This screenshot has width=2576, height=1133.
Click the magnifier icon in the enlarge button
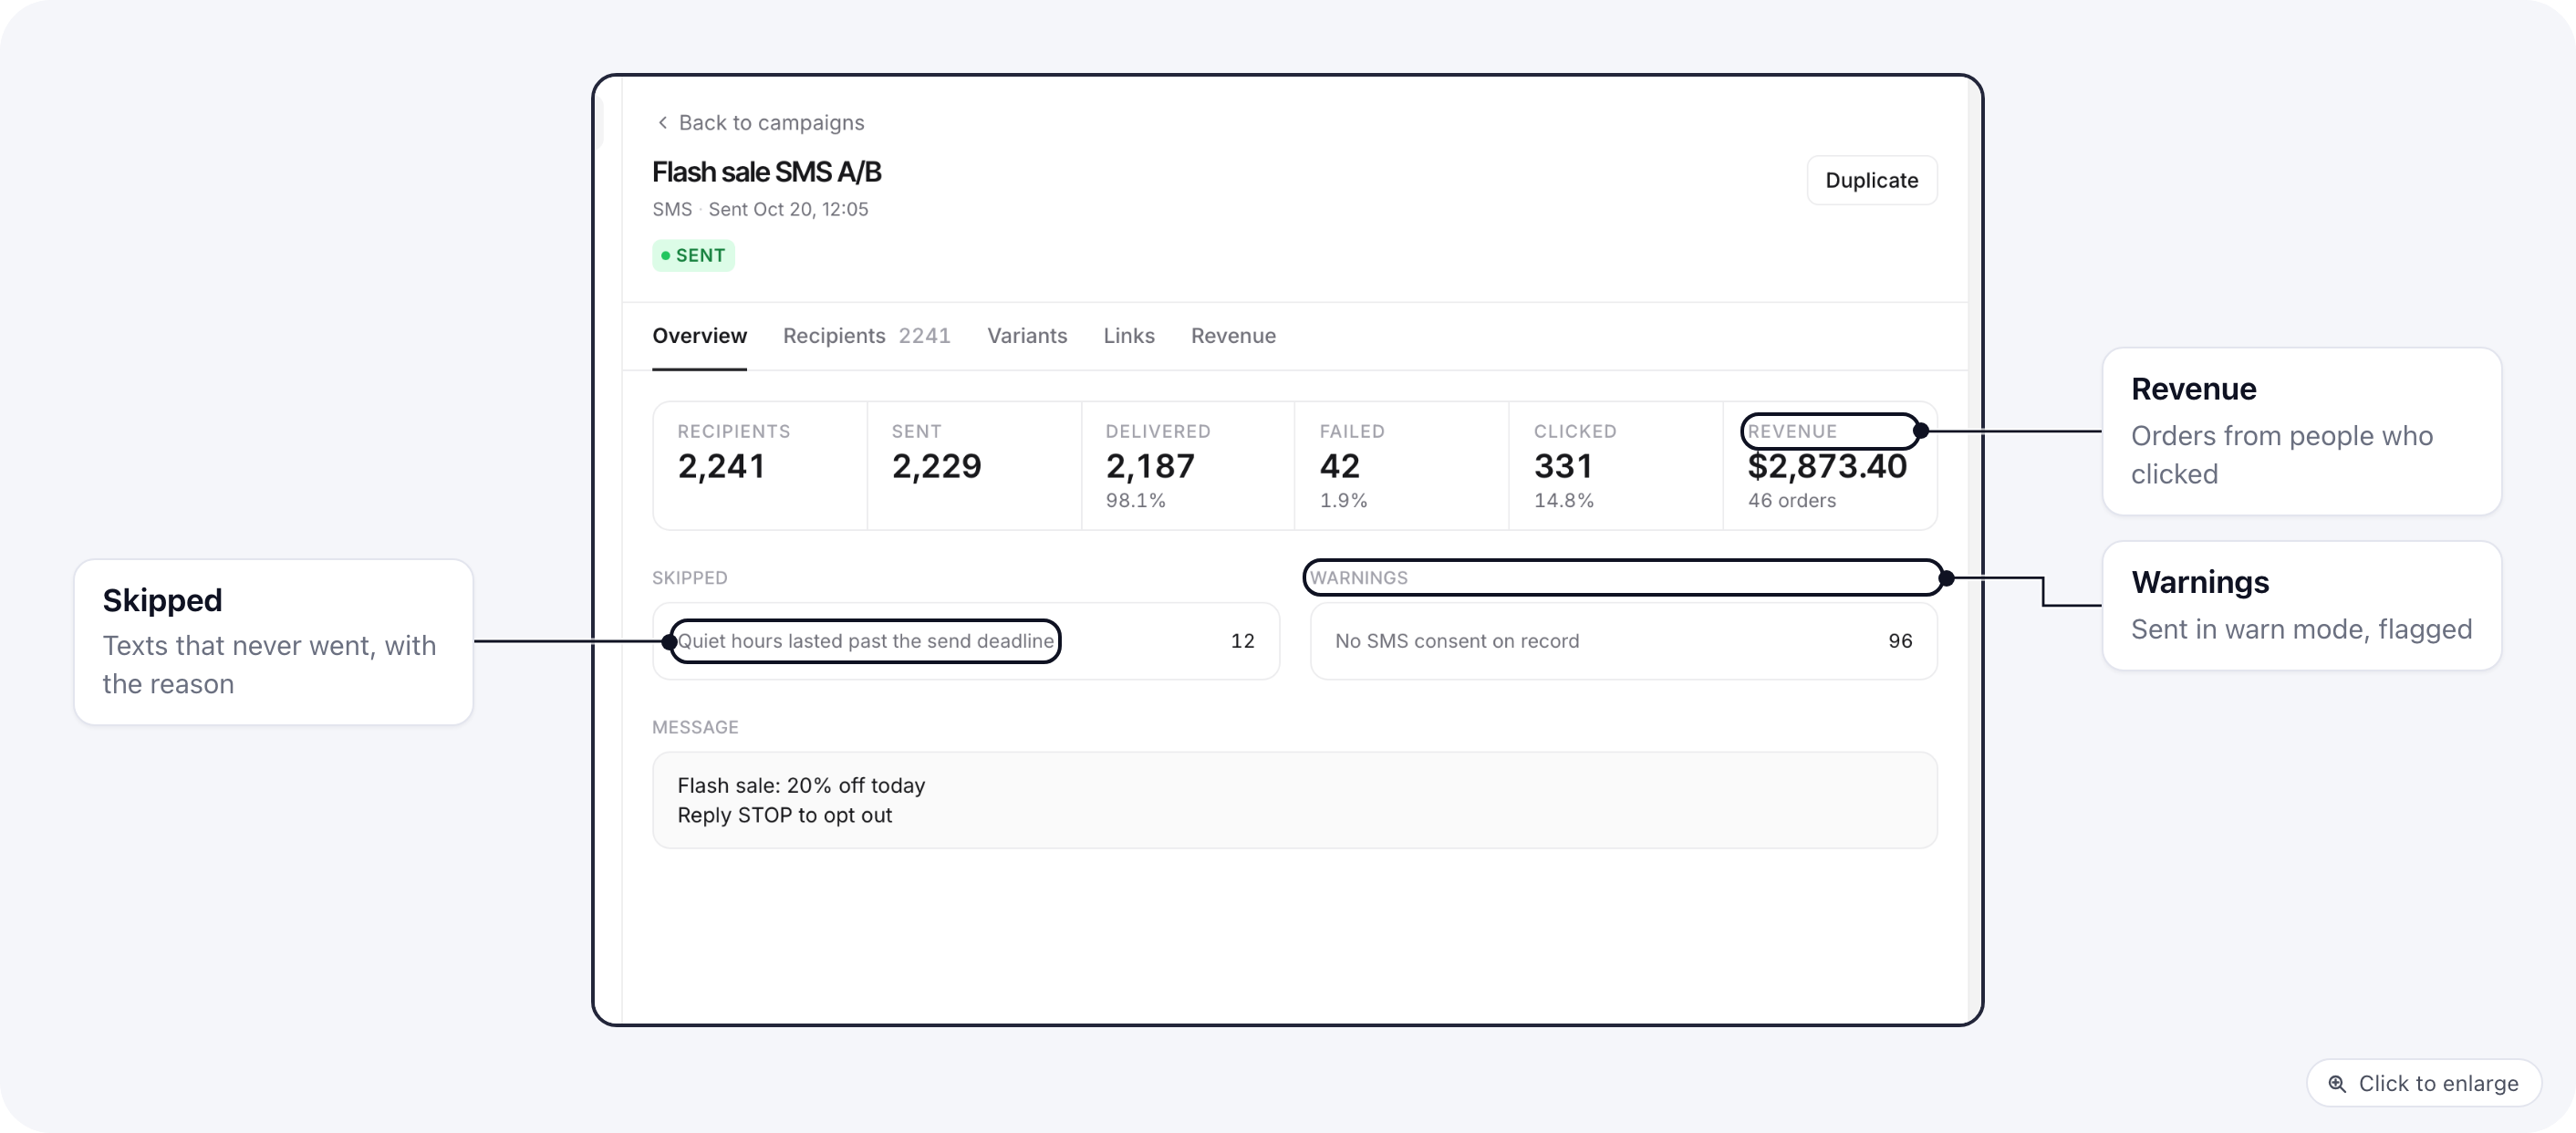2336,1083
